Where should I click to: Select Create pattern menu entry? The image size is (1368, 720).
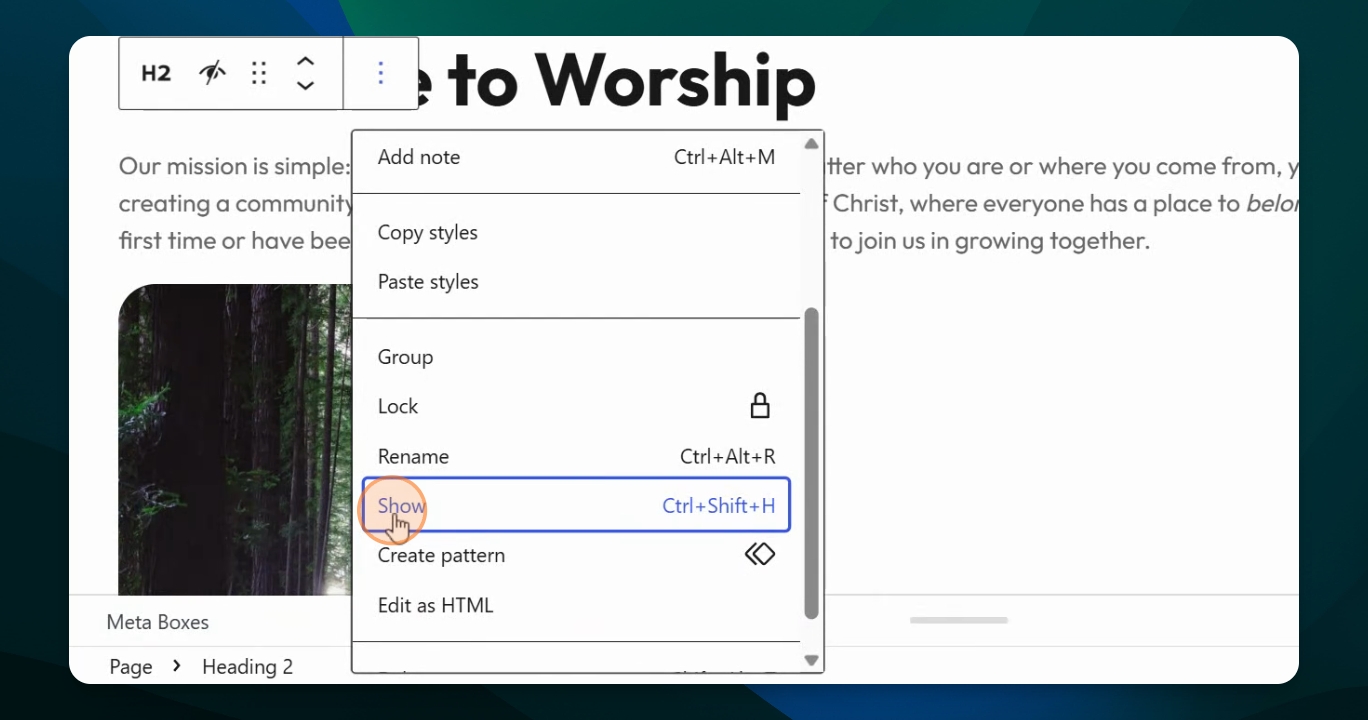coord(576,555)
